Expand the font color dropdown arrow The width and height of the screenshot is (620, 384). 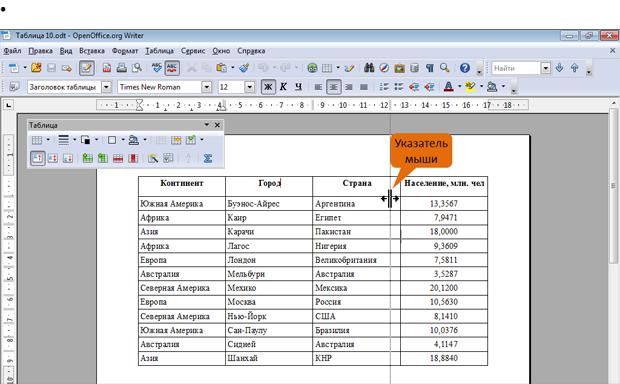click(x=459, y=87)
